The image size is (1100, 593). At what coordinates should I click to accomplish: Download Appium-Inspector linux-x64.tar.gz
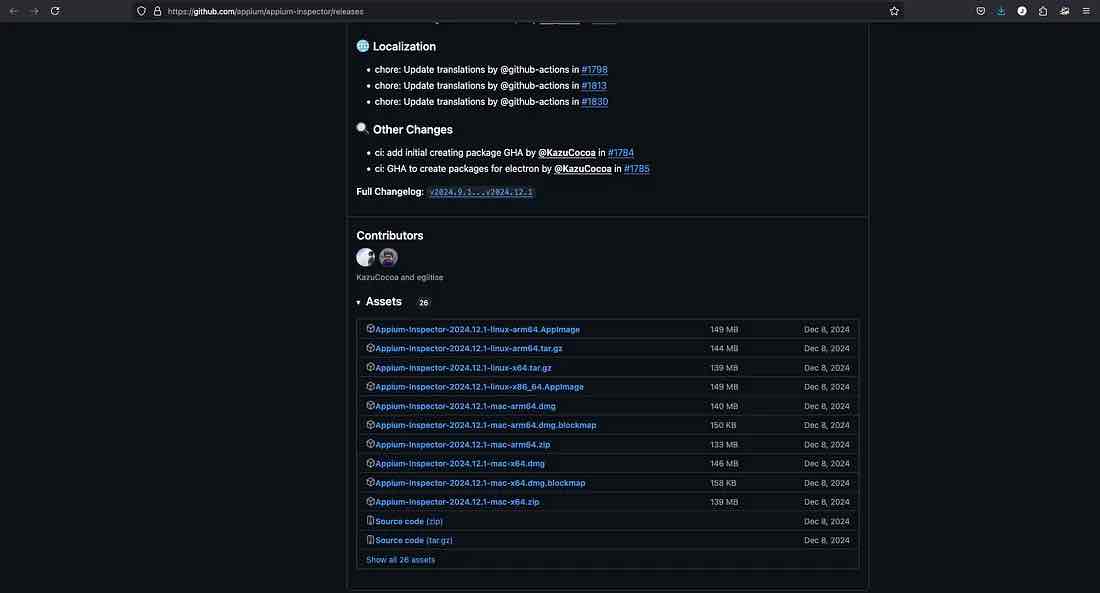pos(463,368)
